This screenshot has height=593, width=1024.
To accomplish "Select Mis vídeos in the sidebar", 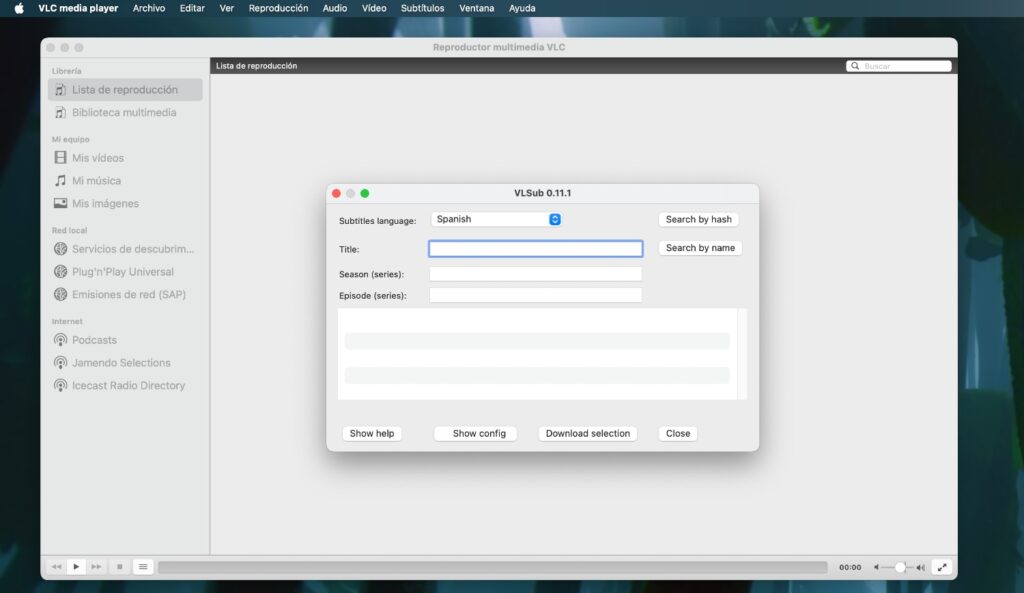I will (96, 157).
